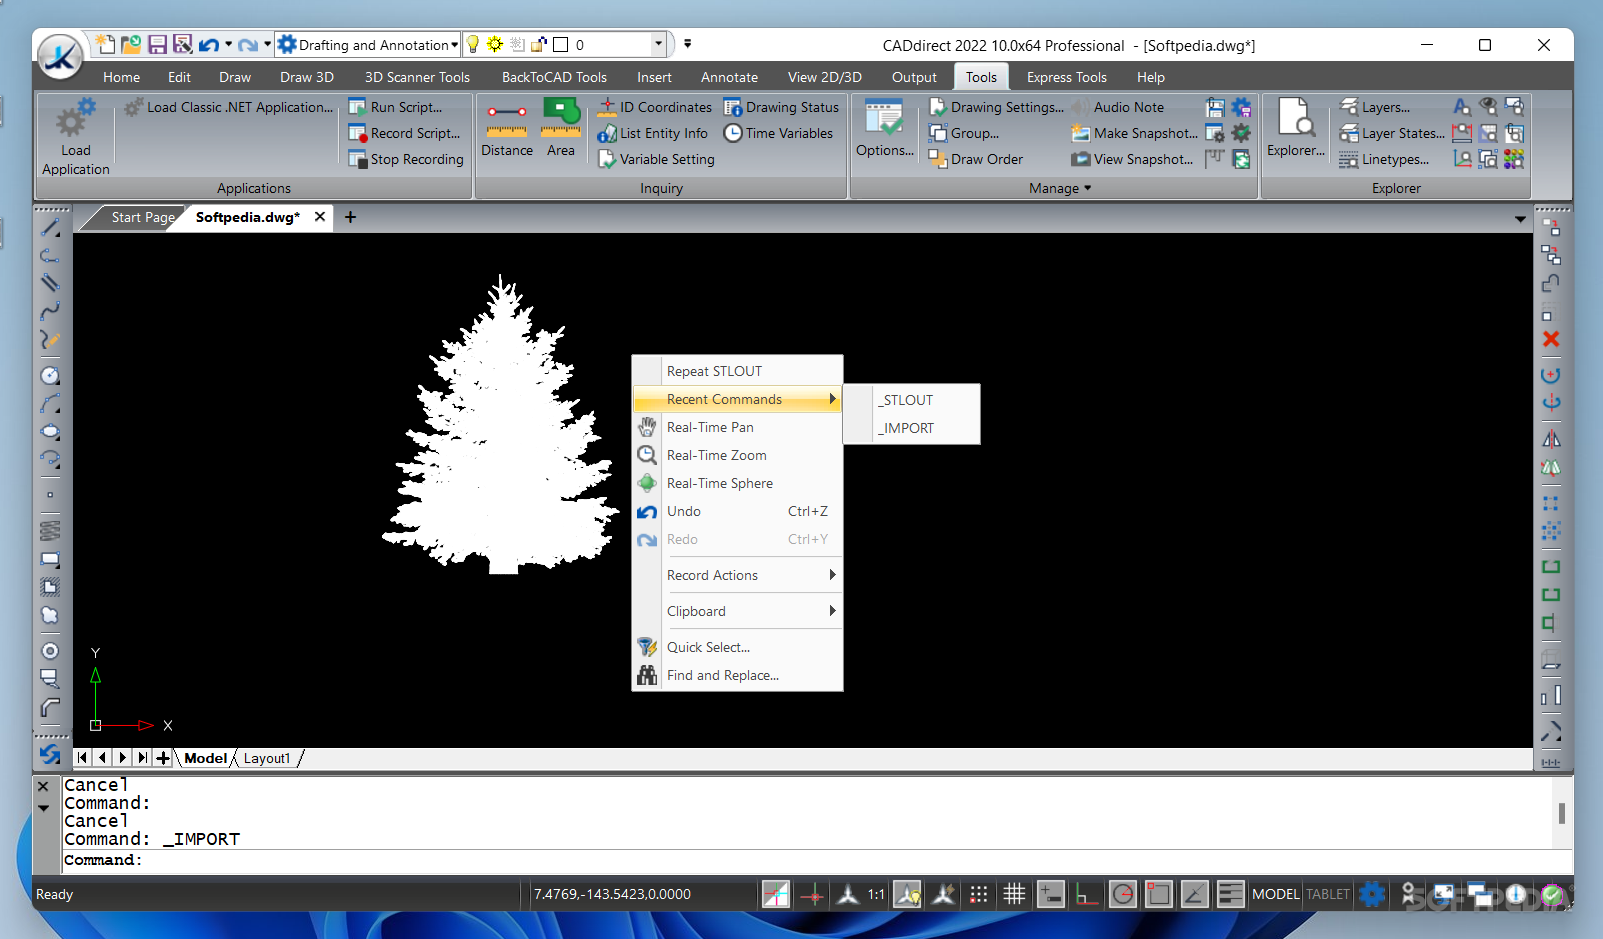
Task: Switch to the Annotate ribbon tab
Action: [729, 77]
